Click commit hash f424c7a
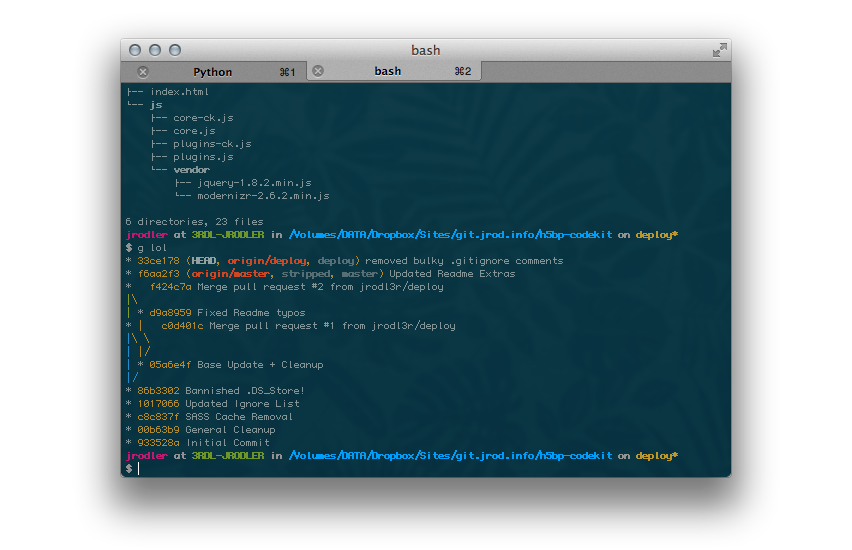852x550 pixels. [171, 287]
